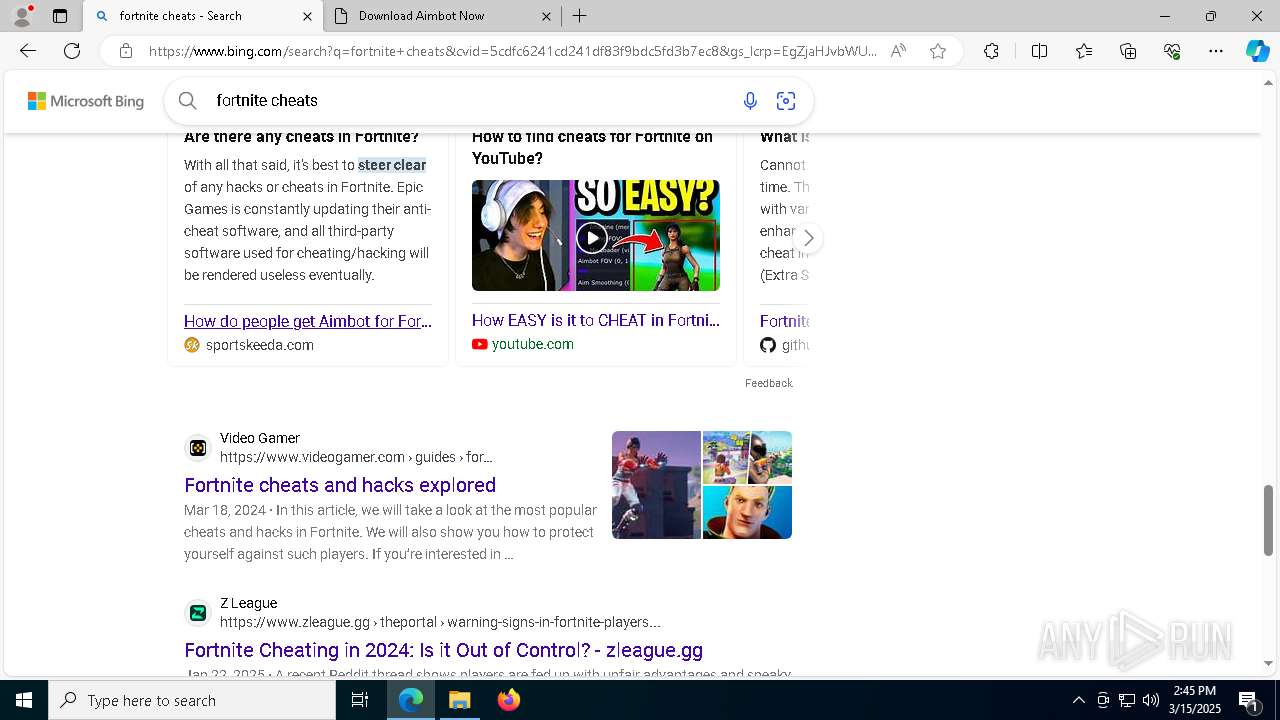View site information lock icon
The height and width of the screenshot is (720, 1280).
pyautogui.click(x=125, y=51)
